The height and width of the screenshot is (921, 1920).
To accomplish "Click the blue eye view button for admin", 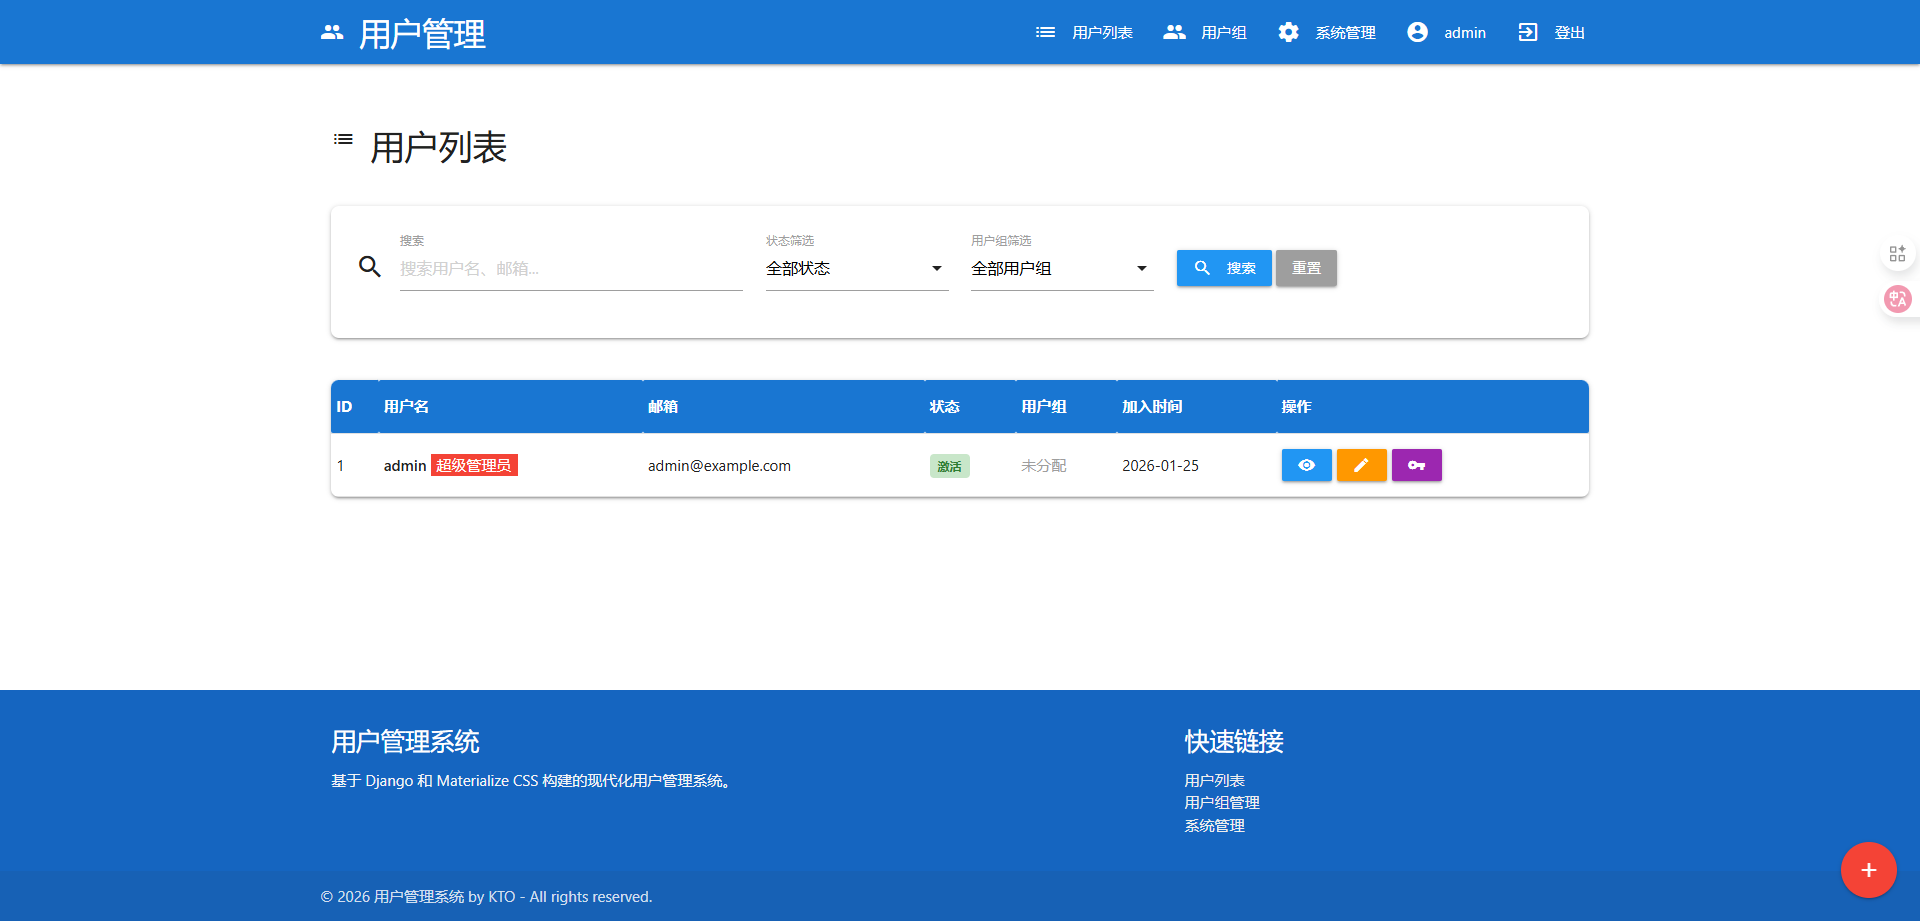I will click(x=1306, y=465).
